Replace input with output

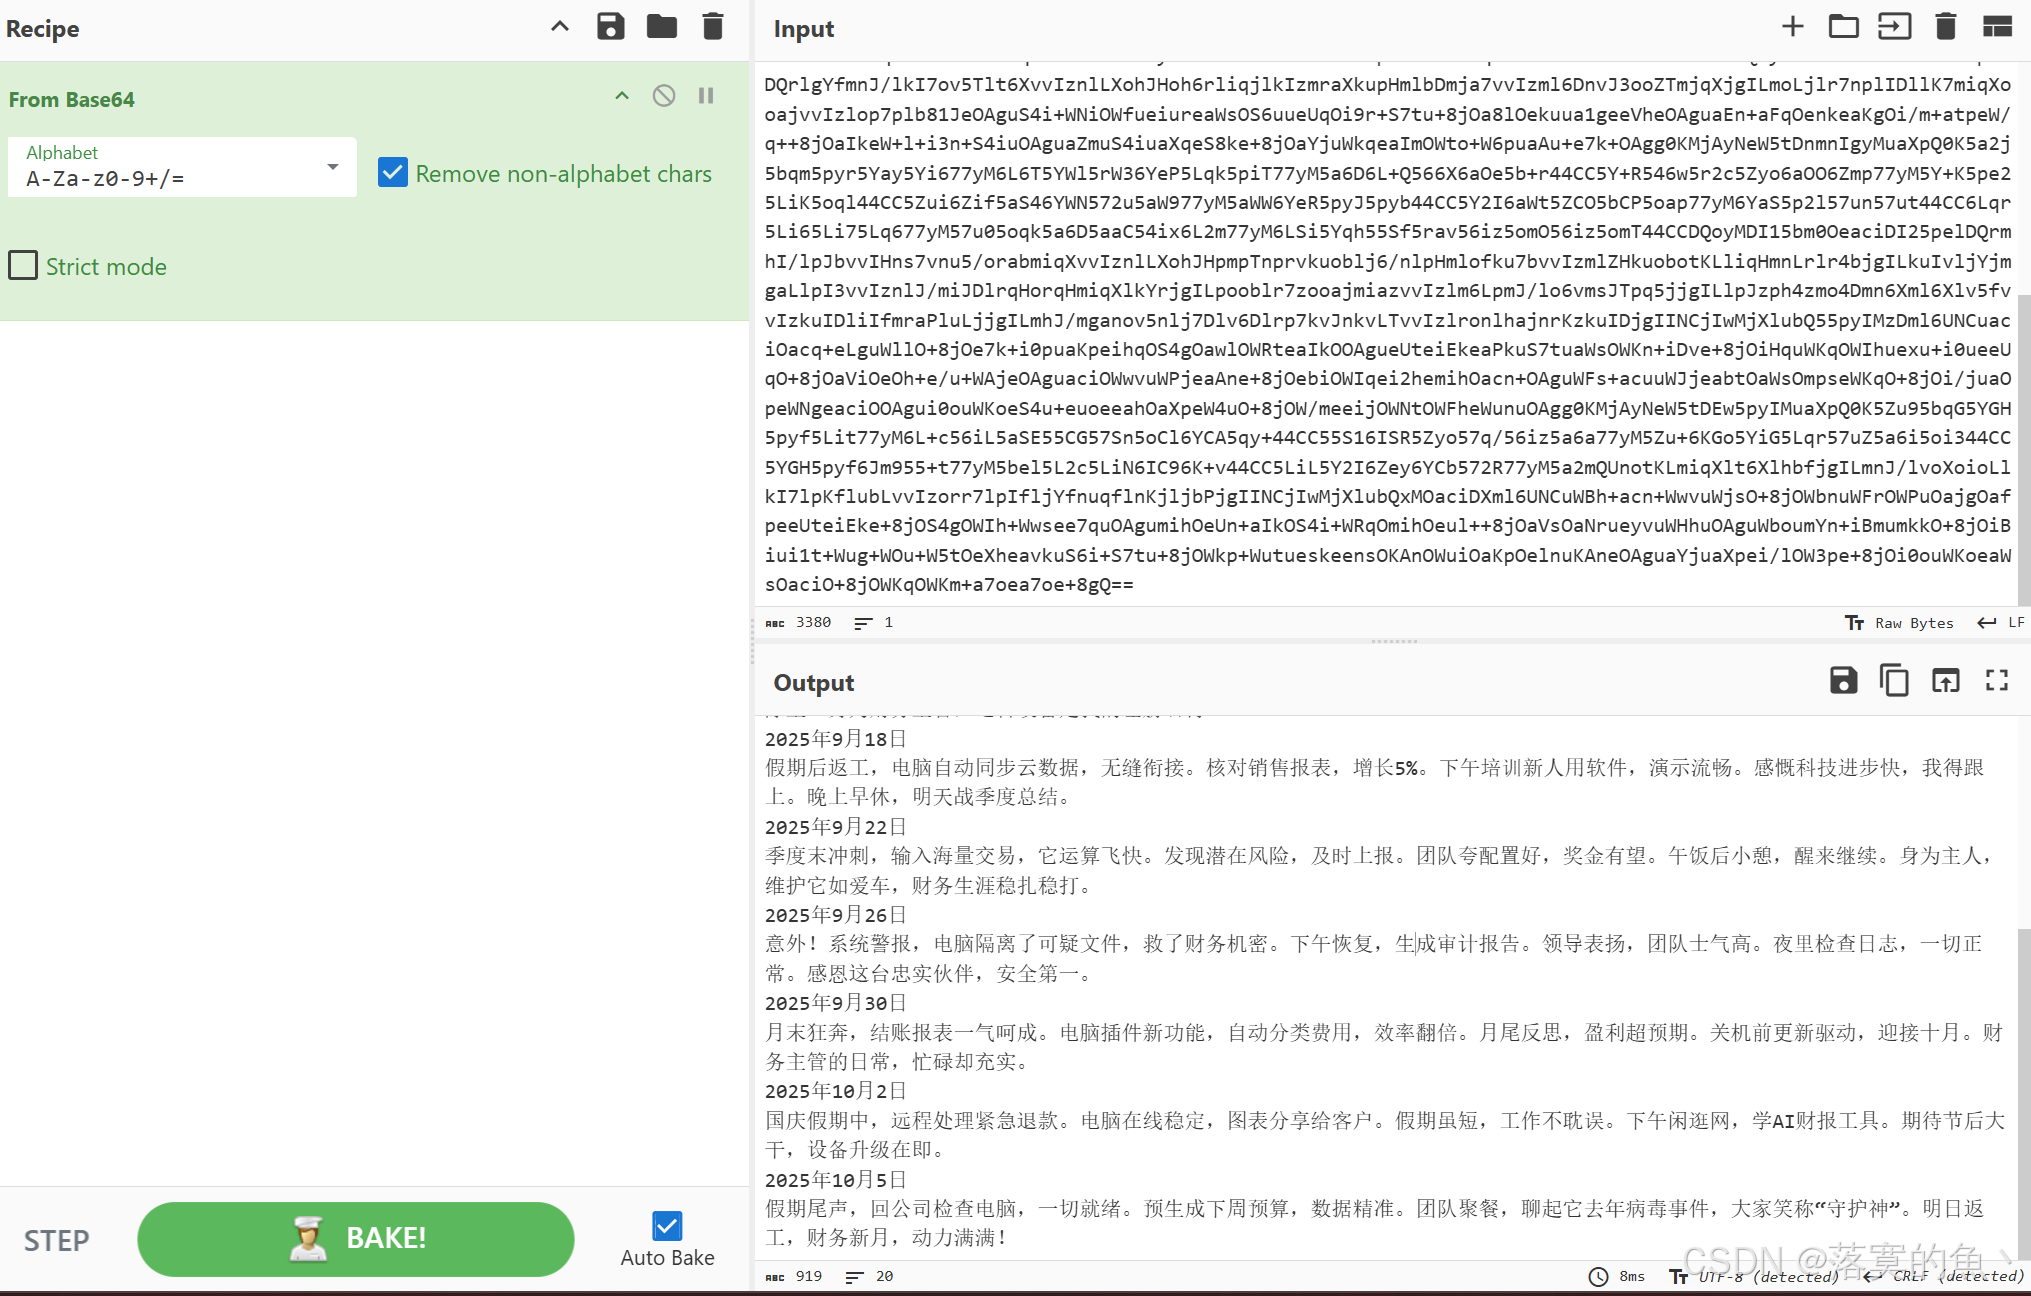pos(1945,681)
